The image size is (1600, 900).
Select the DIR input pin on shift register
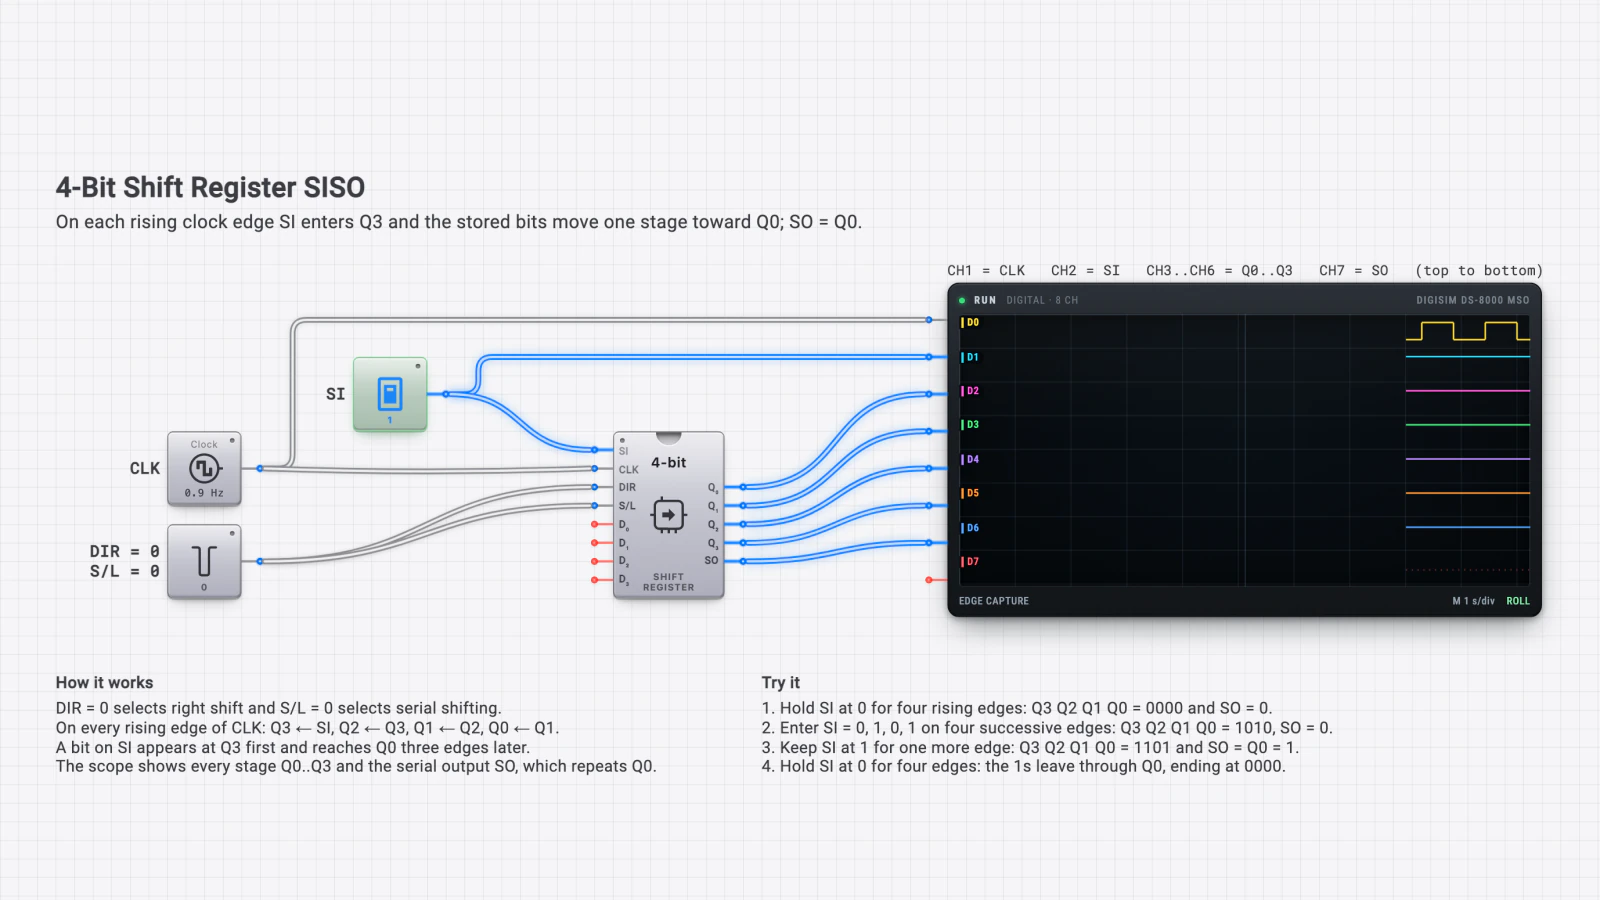click(x=595, y=487)
